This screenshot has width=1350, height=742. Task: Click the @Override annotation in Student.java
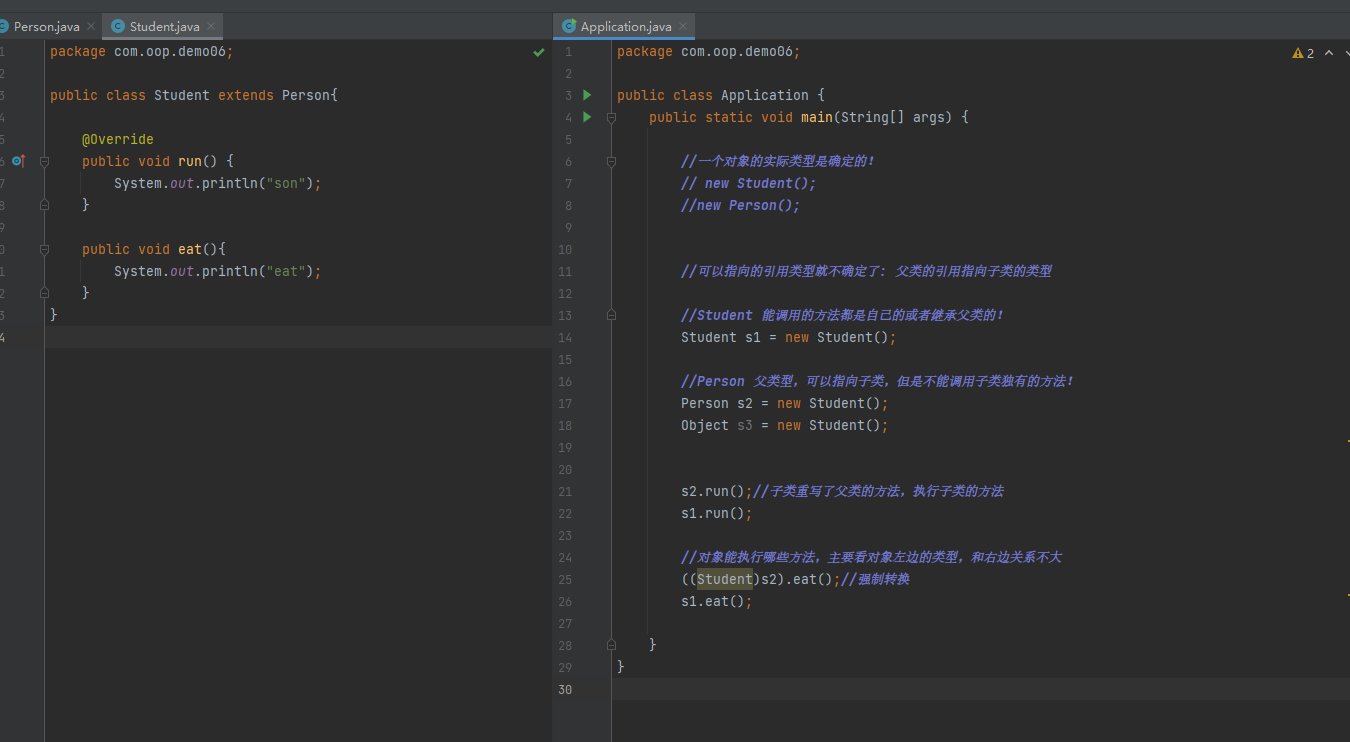click(117, 139)
